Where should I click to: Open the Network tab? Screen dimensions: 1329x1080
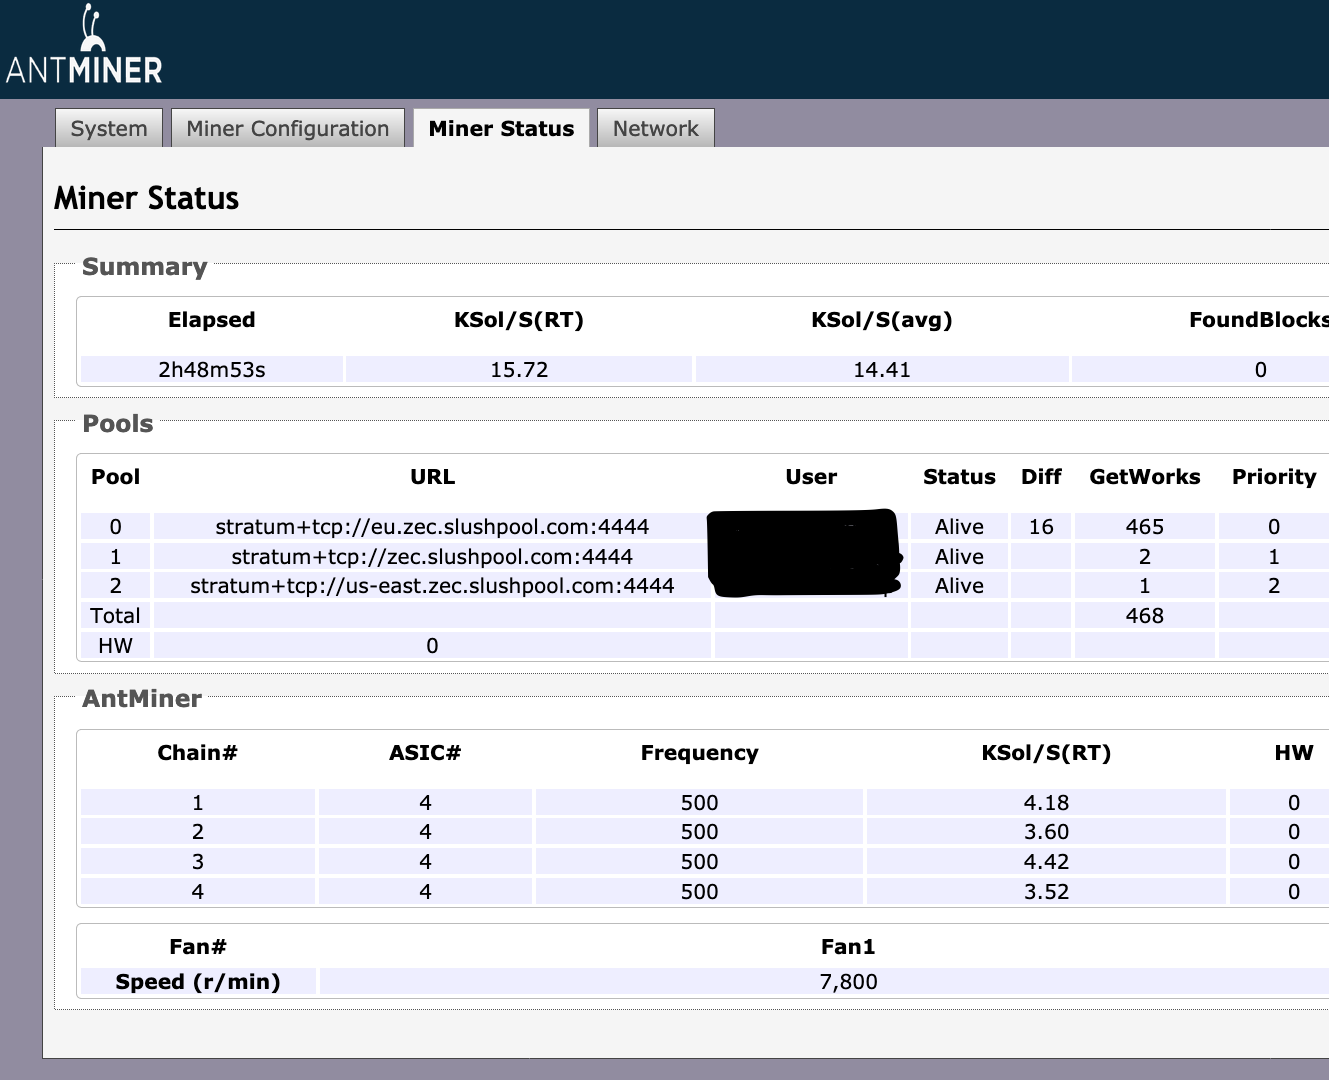point(656,128)
